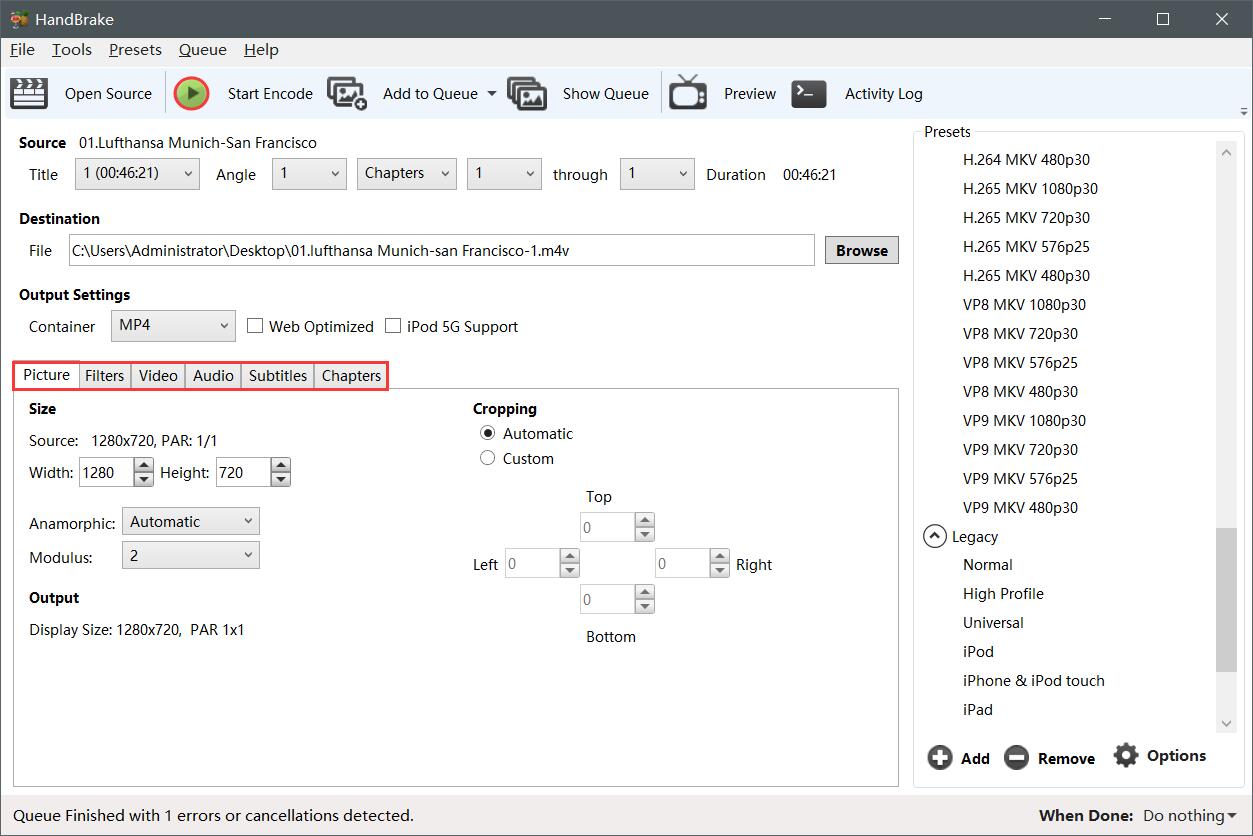The height and width of the screenshot is (836, 1253).
Task: Enable the iPod 5G Support checkbox
Action: click(393, 326)
